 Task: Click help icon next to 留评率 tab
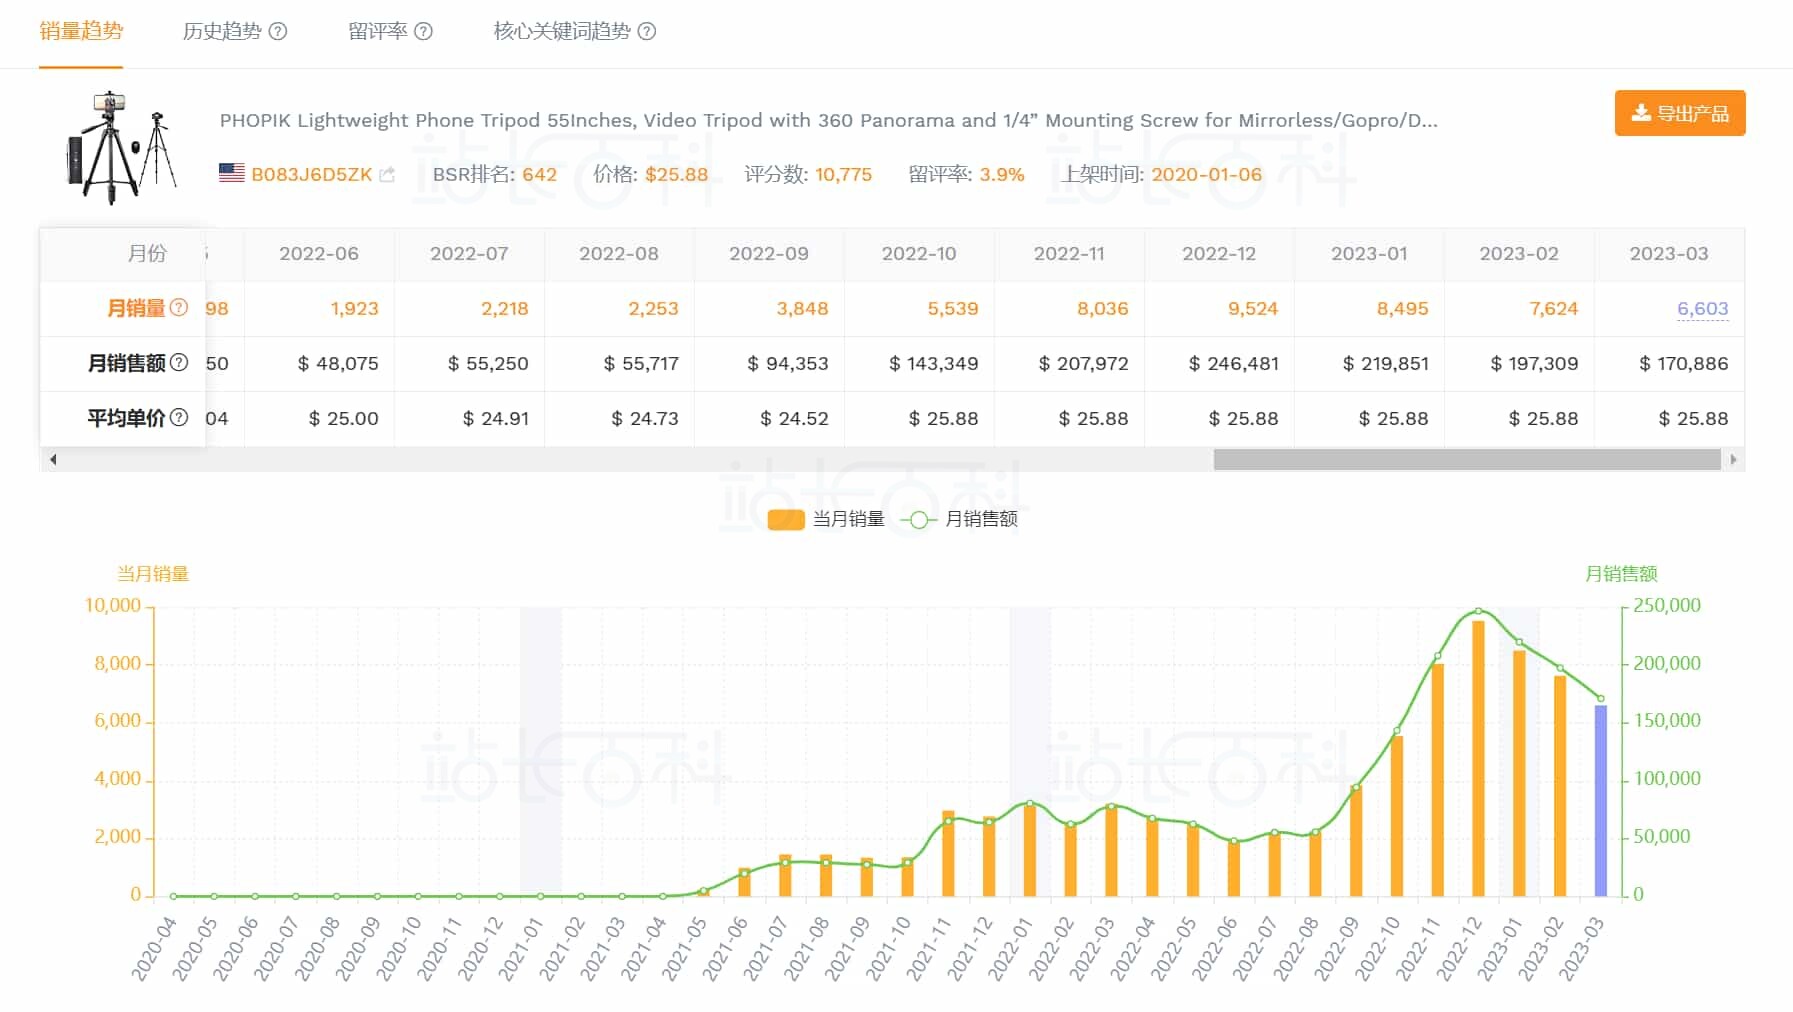click(x=423, y=31)
